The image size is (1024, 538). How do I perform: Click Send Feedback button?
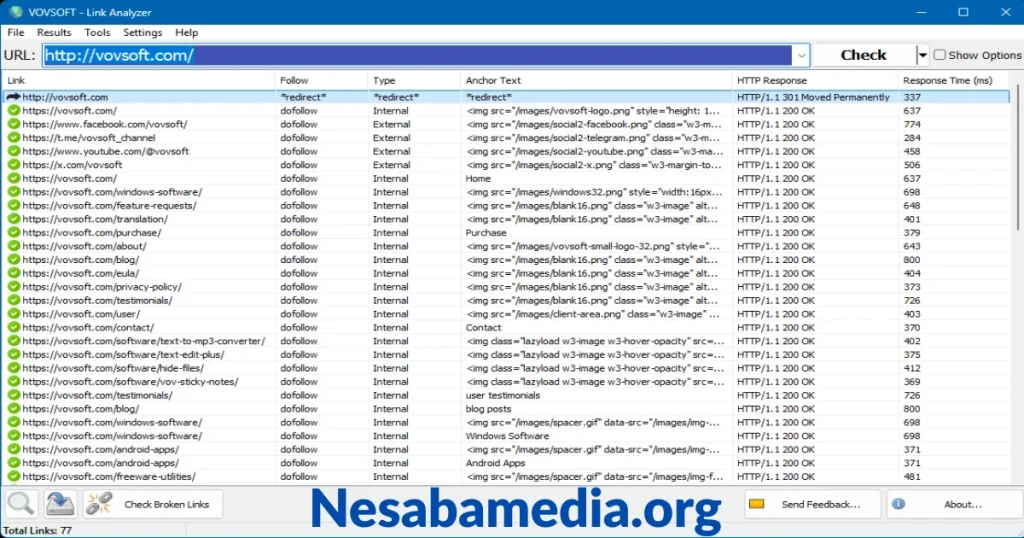click(812, 504)
